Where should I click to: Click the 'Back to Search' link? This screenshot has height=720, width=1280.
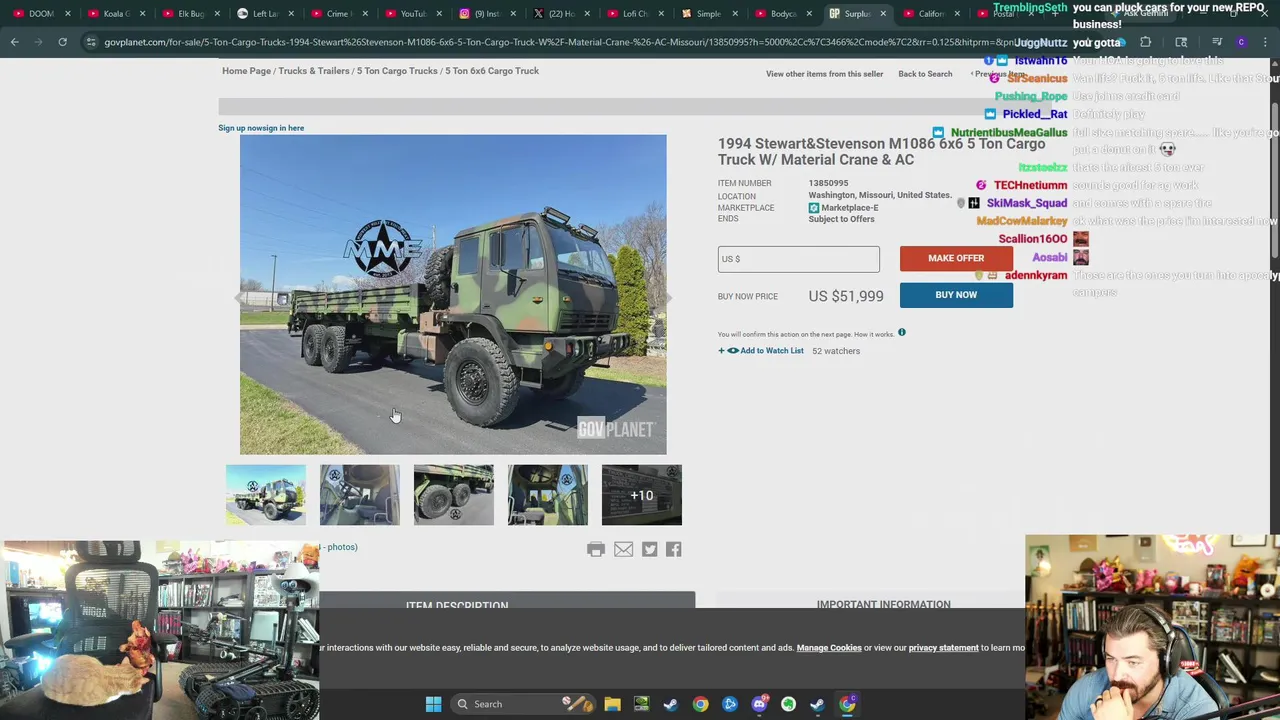click(925, 74)
